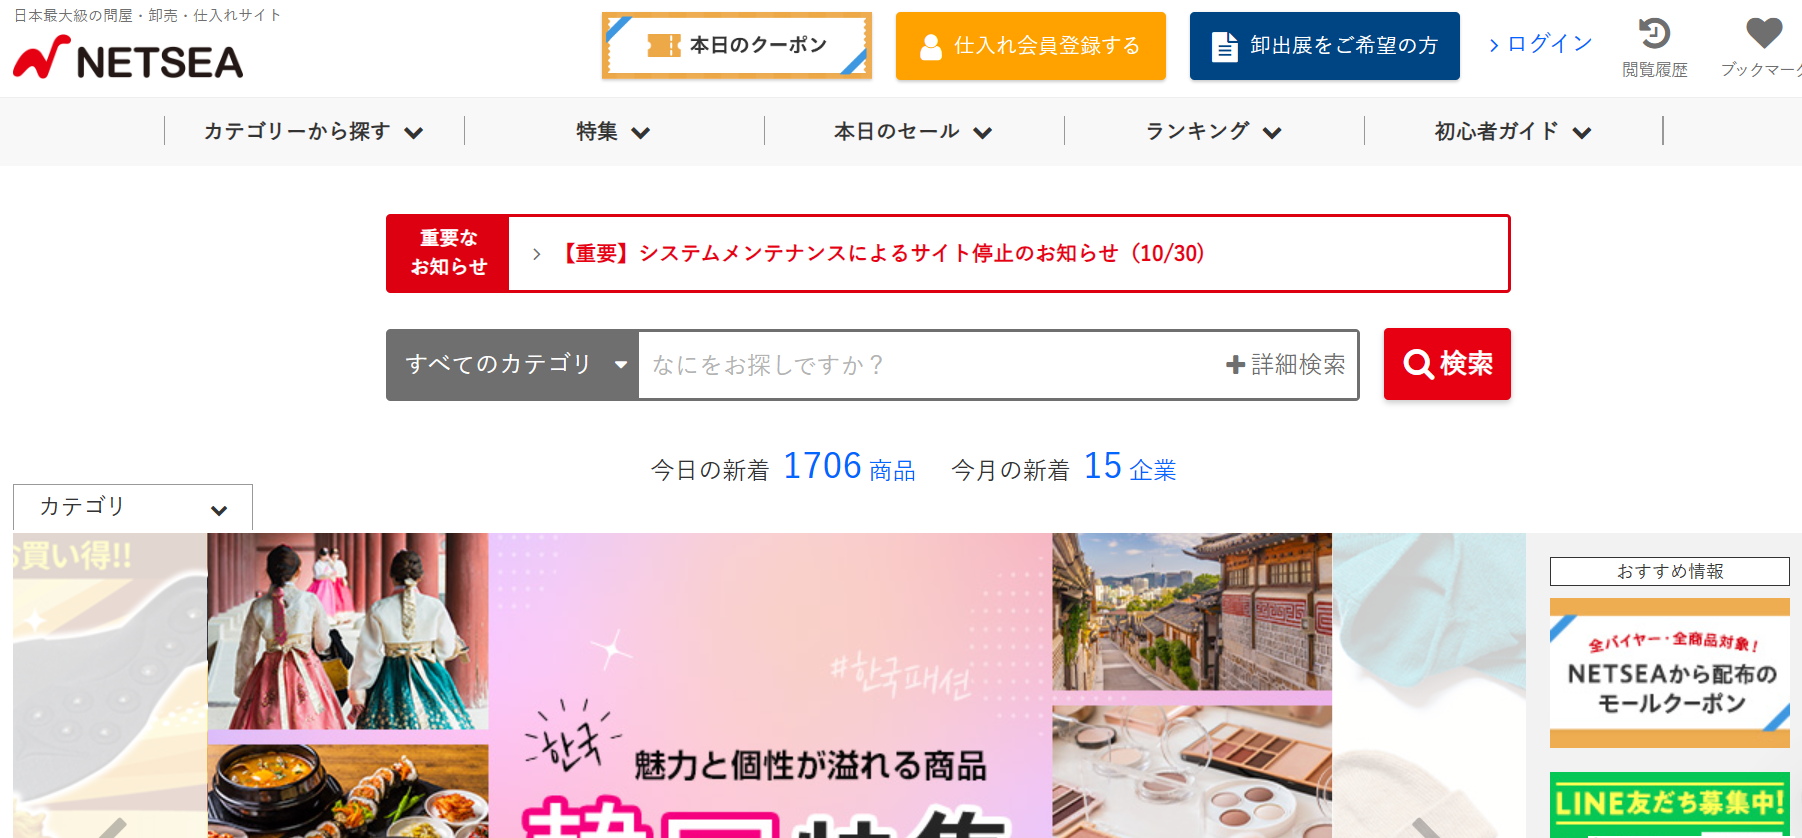Open the ランキング navigation menu

[x=1214, y=131]
